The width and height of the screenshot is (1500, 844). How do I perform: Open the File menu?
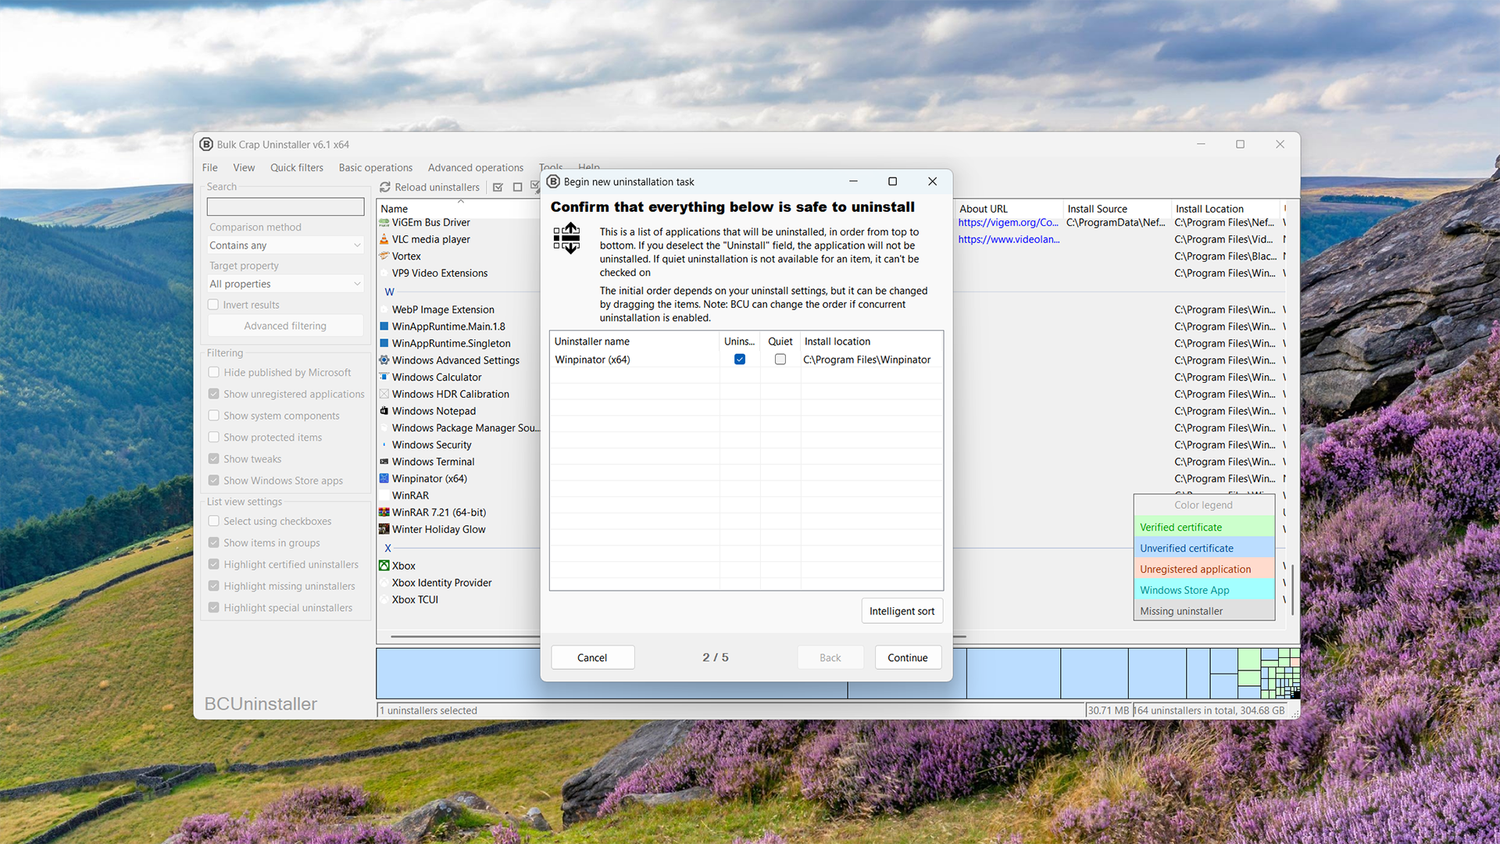[x=210, y=168]
